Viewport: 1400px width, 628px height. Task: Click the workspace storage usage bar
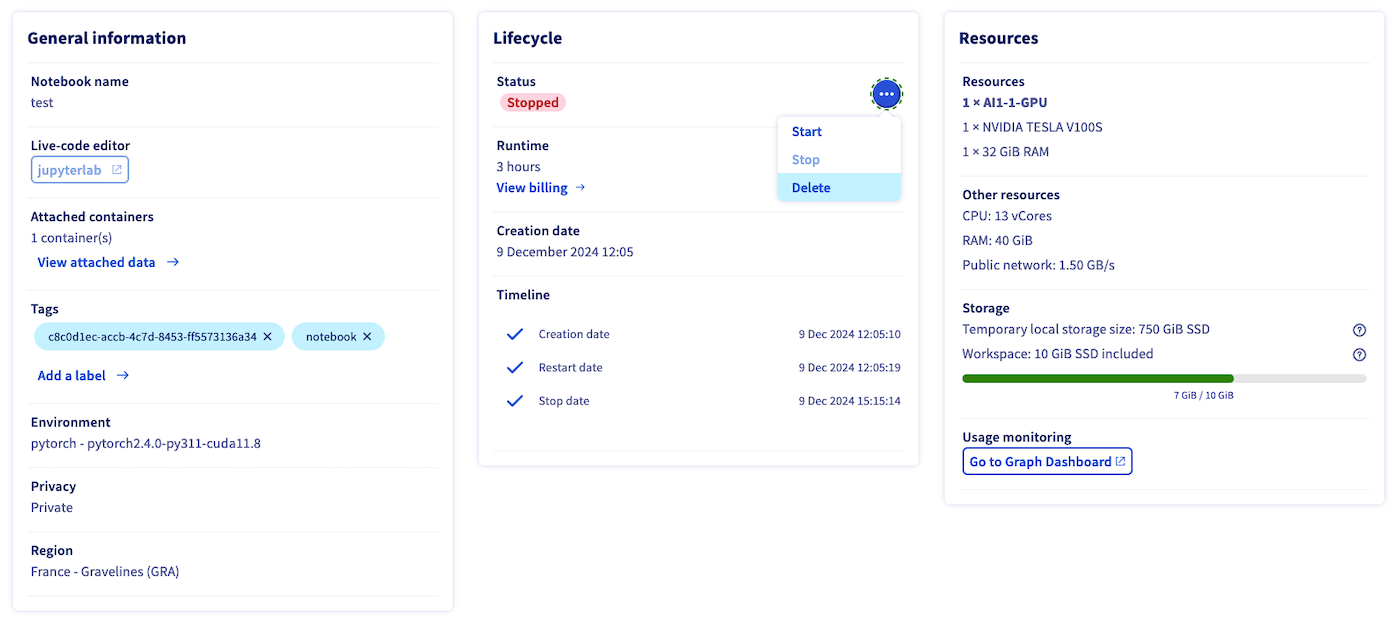point(1163,379)
